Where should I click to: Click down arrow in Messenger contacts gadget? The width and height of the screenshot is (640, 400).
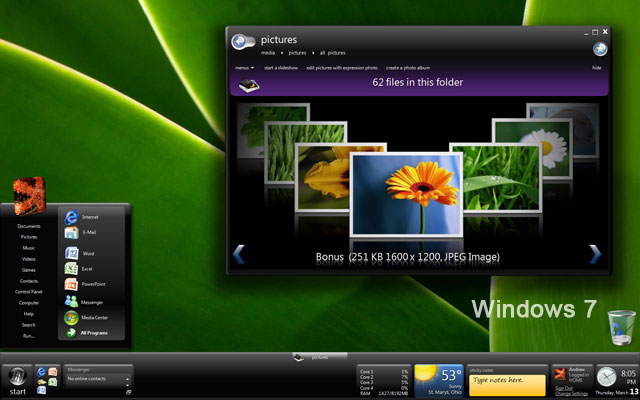point(127,384)
